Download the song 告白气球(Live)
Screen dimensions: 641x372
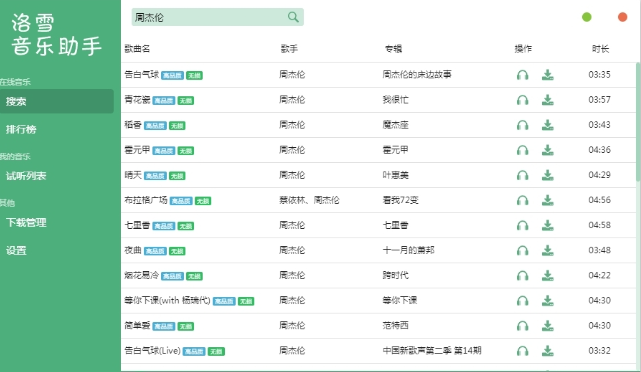click(x=548, y=351)
